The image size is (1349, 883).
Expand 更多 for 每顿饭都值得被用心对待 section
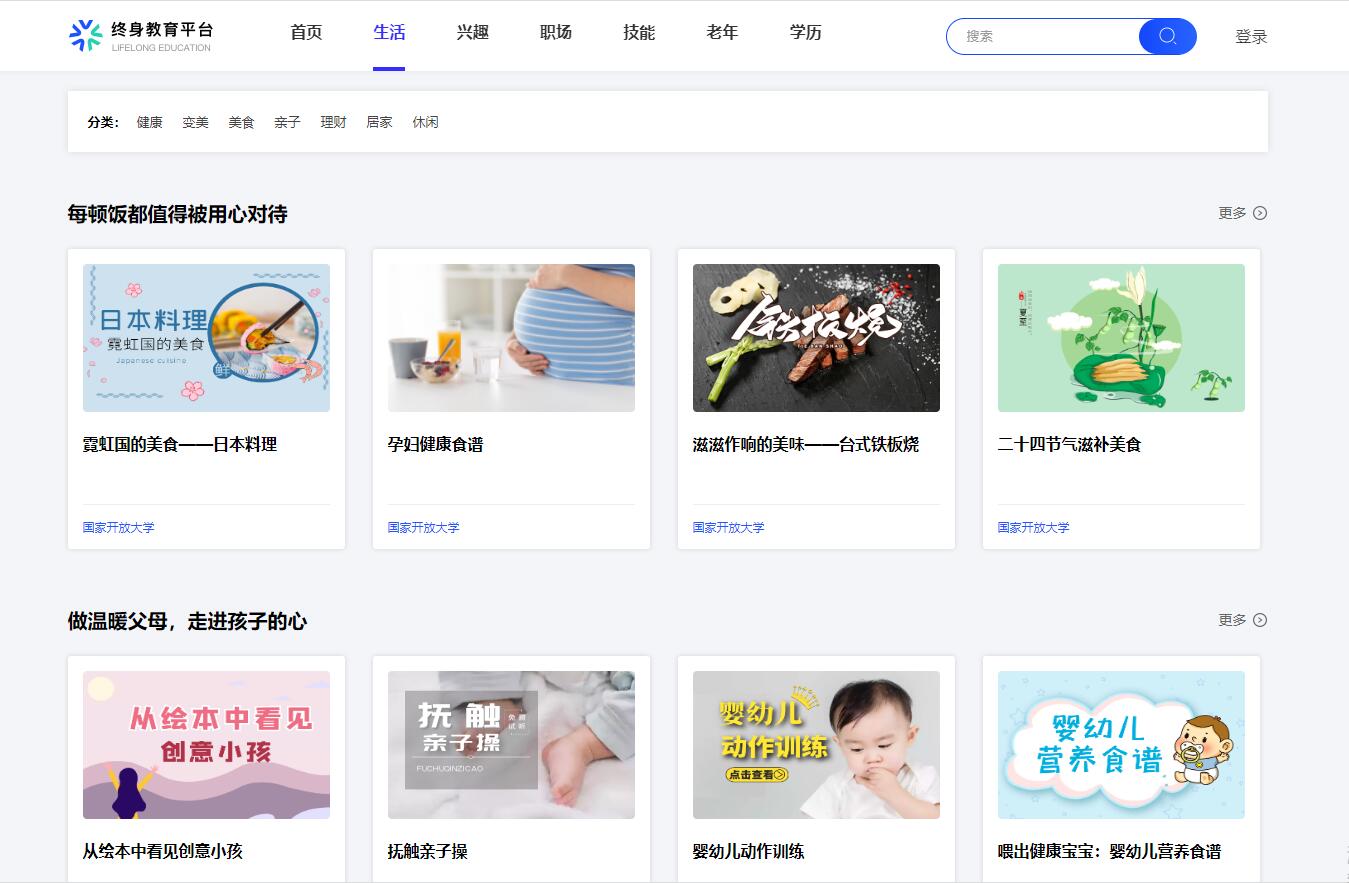(x=1242, y=213)
